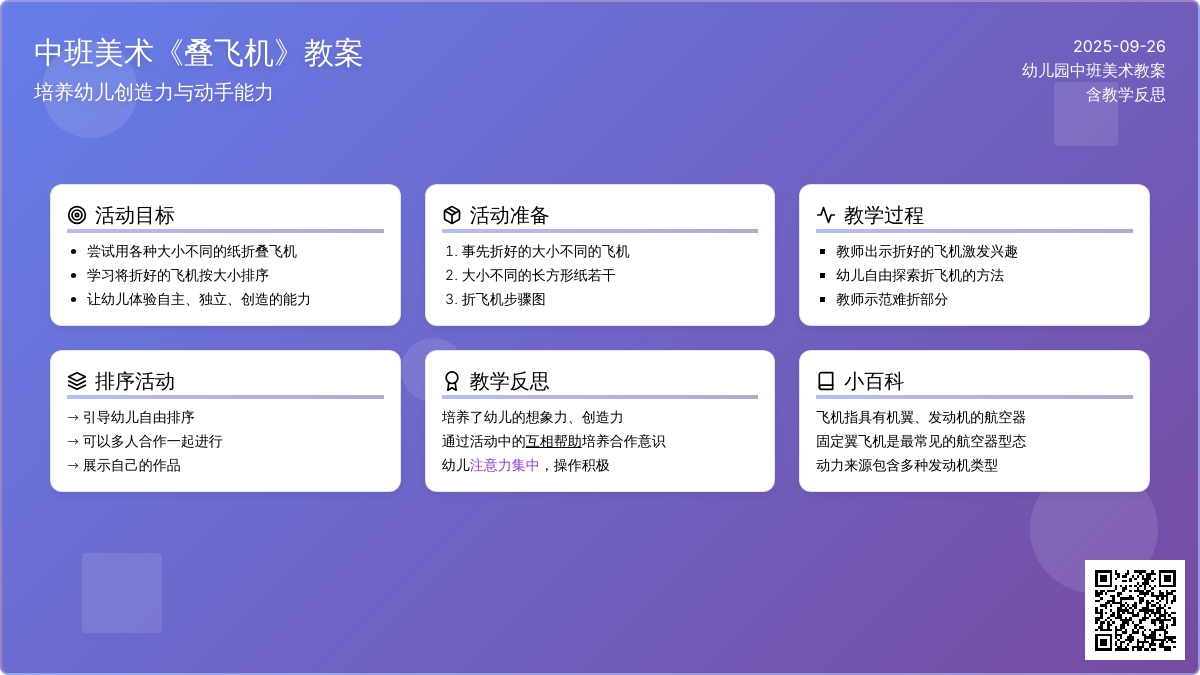Click the award ribbon icon beside 教学反思
The height and width of the screenshot is (675, 1200).
click(x=452, y=381)
